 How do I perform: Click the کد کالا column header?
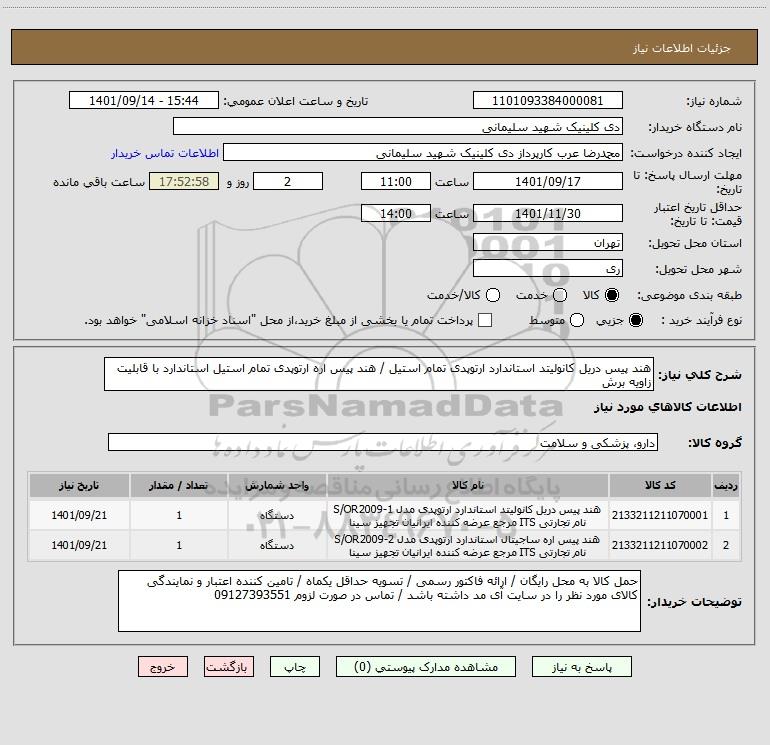[x=660, y=485]
